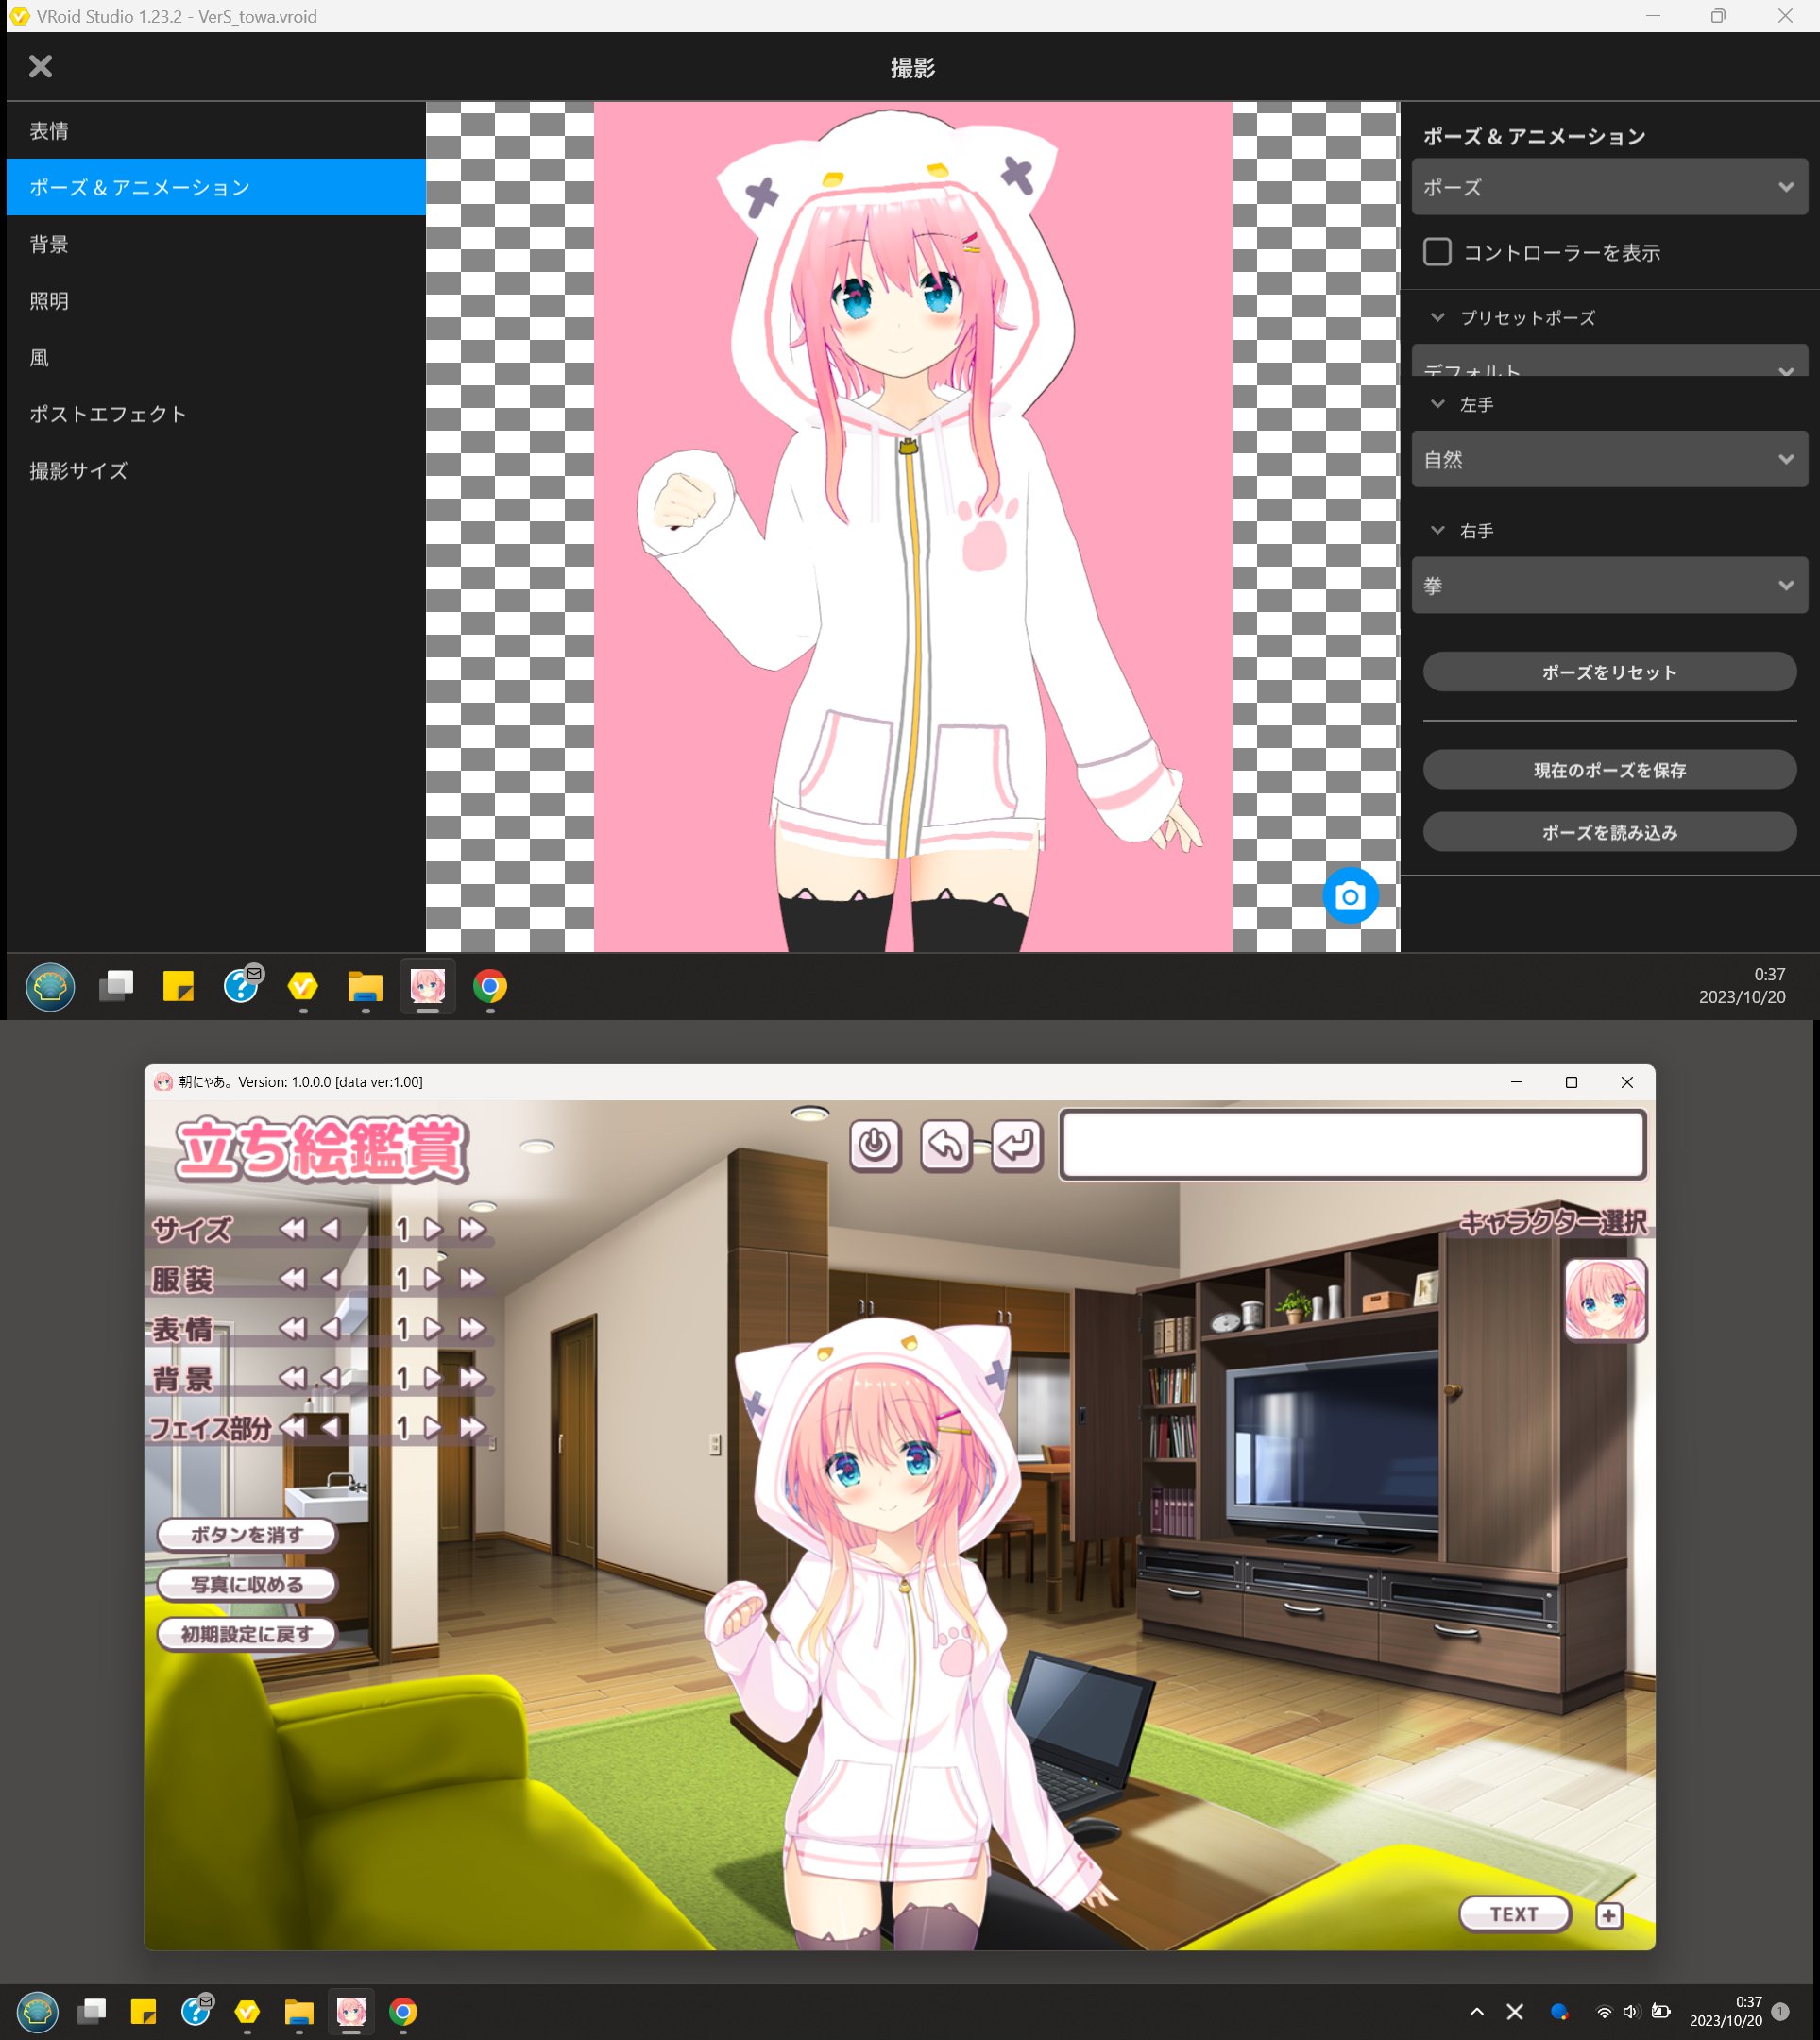The width and height of the screenshot is (1820, 2040).
Task: Click the return arrow icon in 朝にゃあ window
Action: pyautogui.click(x=1016, y=1144)
